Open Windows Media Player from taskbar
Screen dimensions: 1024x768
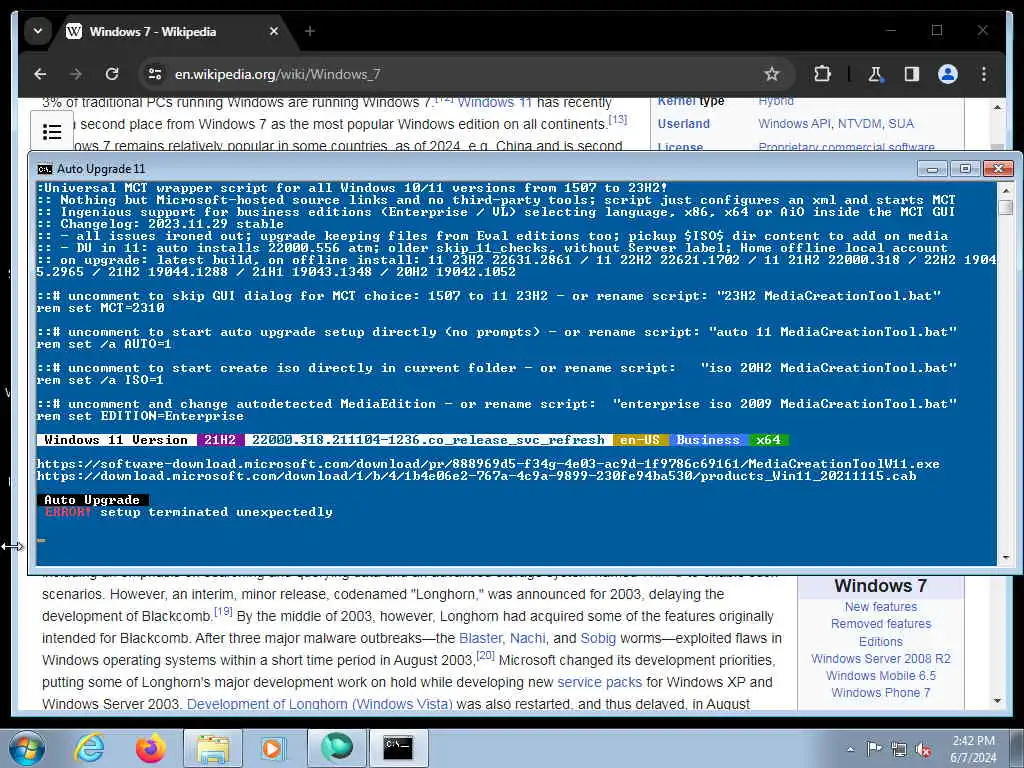click(x=272, y=748)
